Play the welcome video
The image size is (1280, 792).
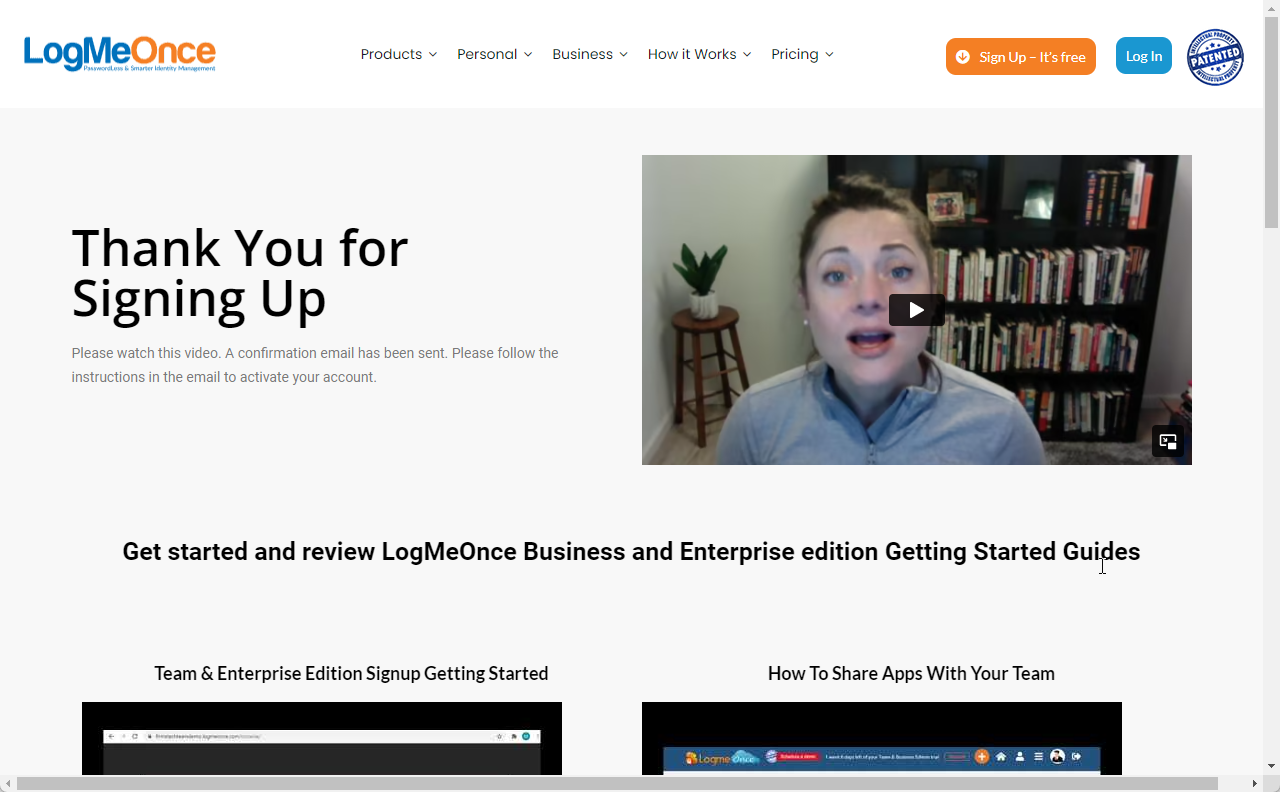click(x=917, y=310)
